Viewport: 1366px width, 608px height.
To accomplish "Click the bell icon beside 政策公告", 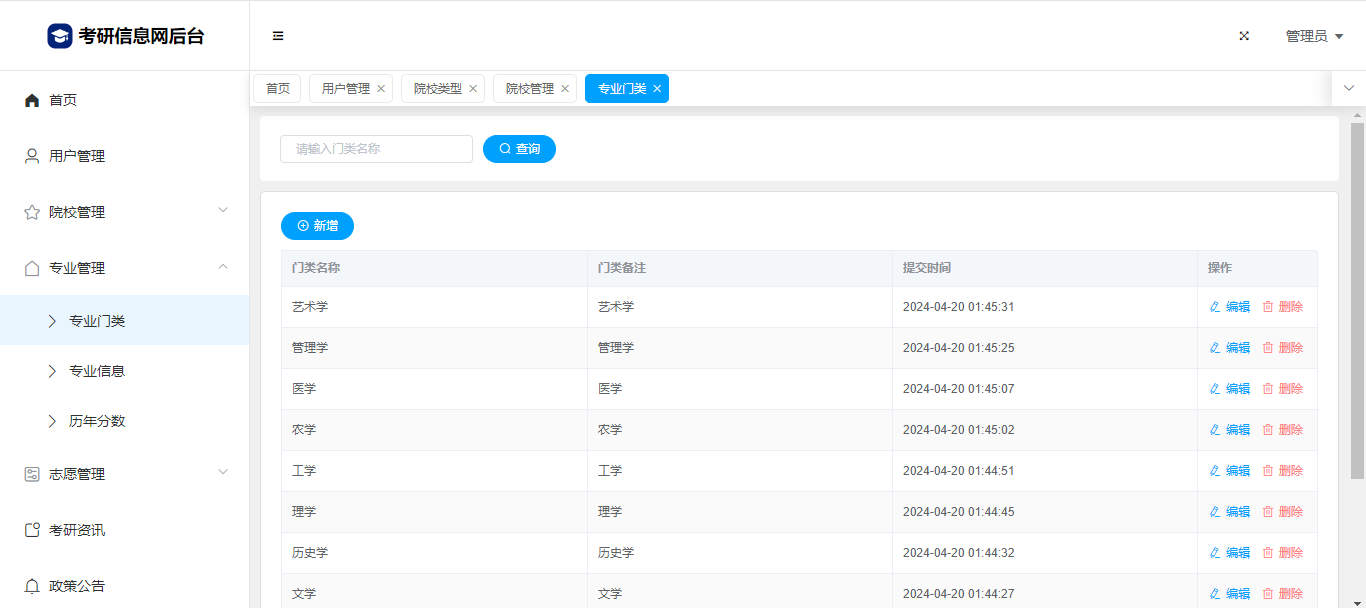I will pos(32,586).
